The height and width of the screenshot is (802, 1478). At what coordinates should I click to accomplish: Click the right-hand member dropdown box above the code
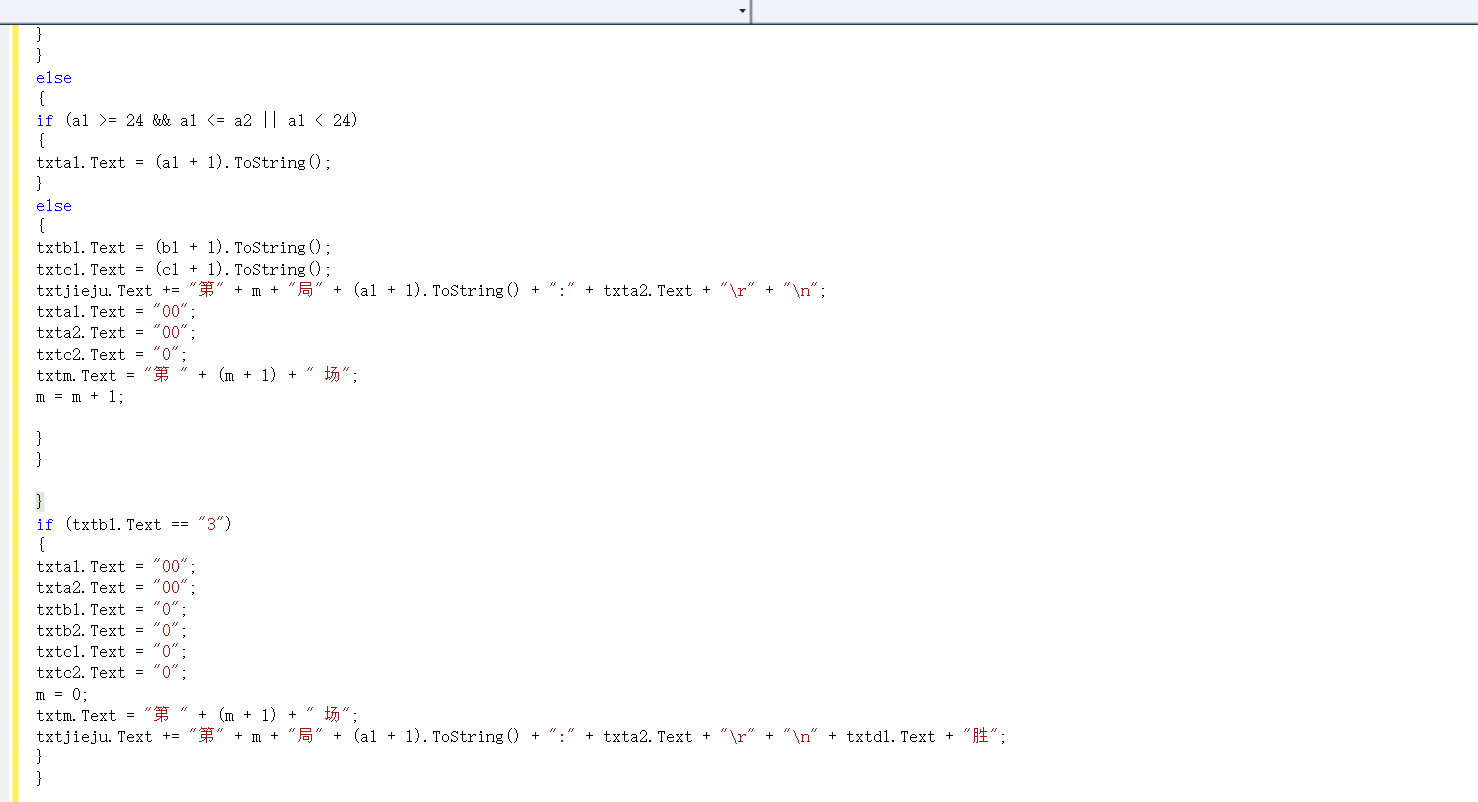(x=1115, y=11)
